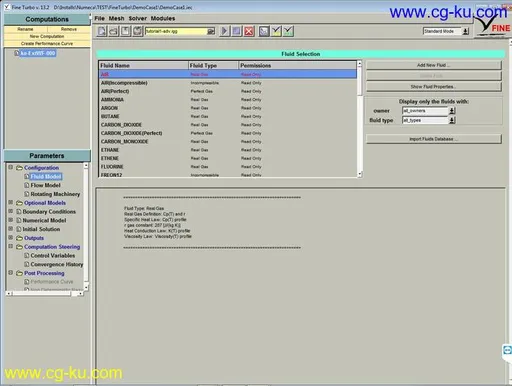The width and height of the screenshot is (512, 386).
Task: Click the folder icon beside Post Processing
Action: coord(20,273)
